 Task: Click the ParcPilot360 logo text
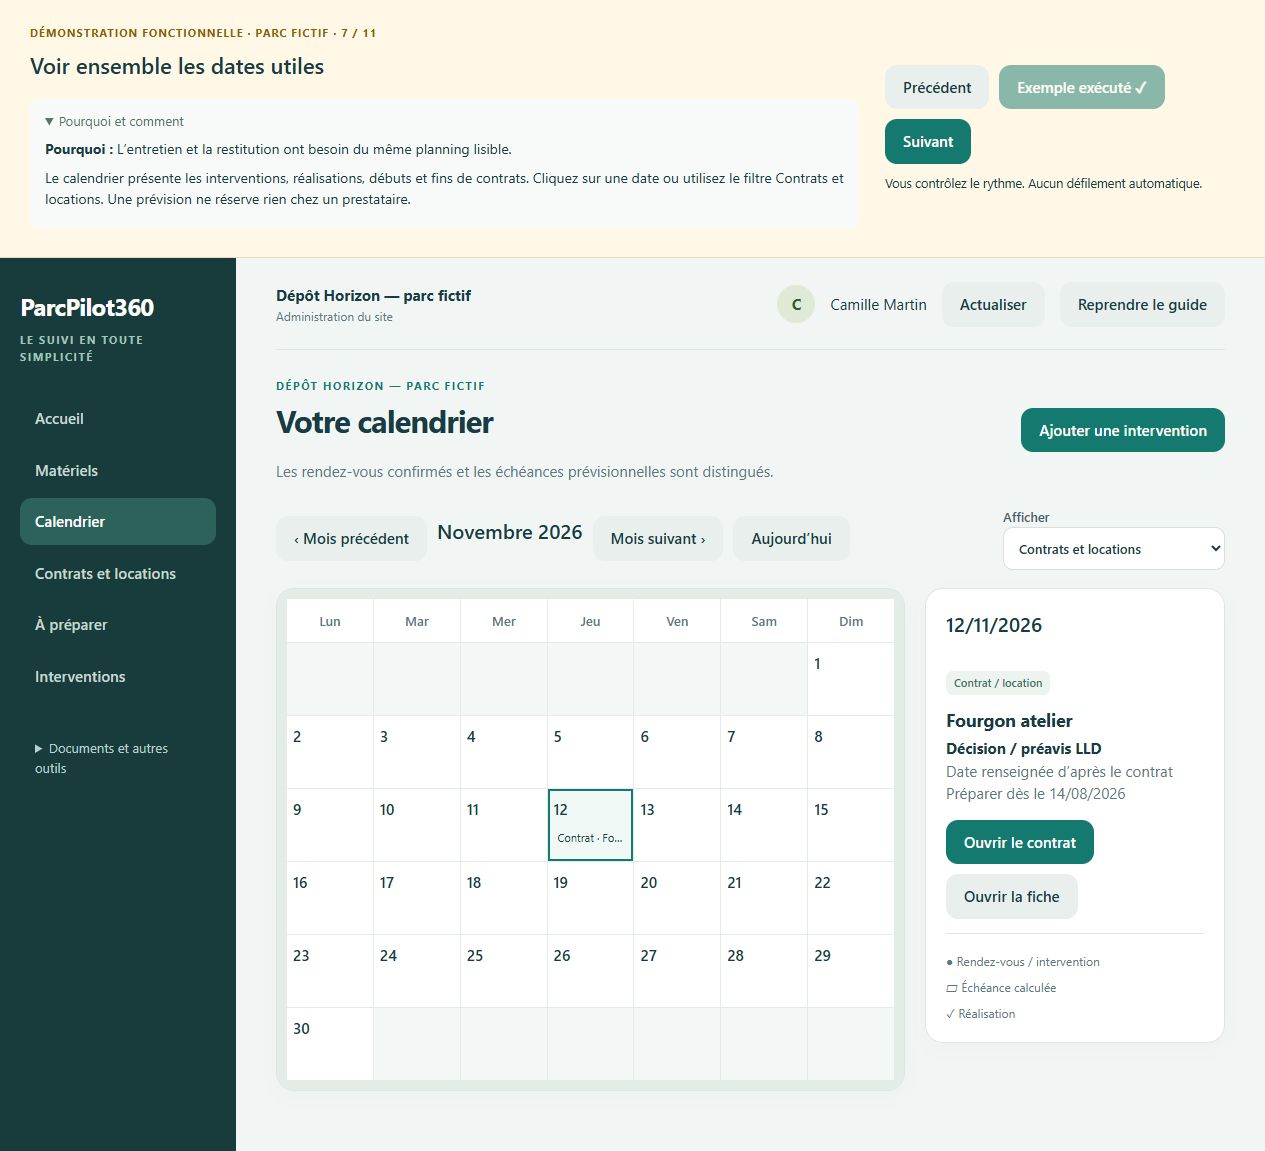[x=87, y=308]
